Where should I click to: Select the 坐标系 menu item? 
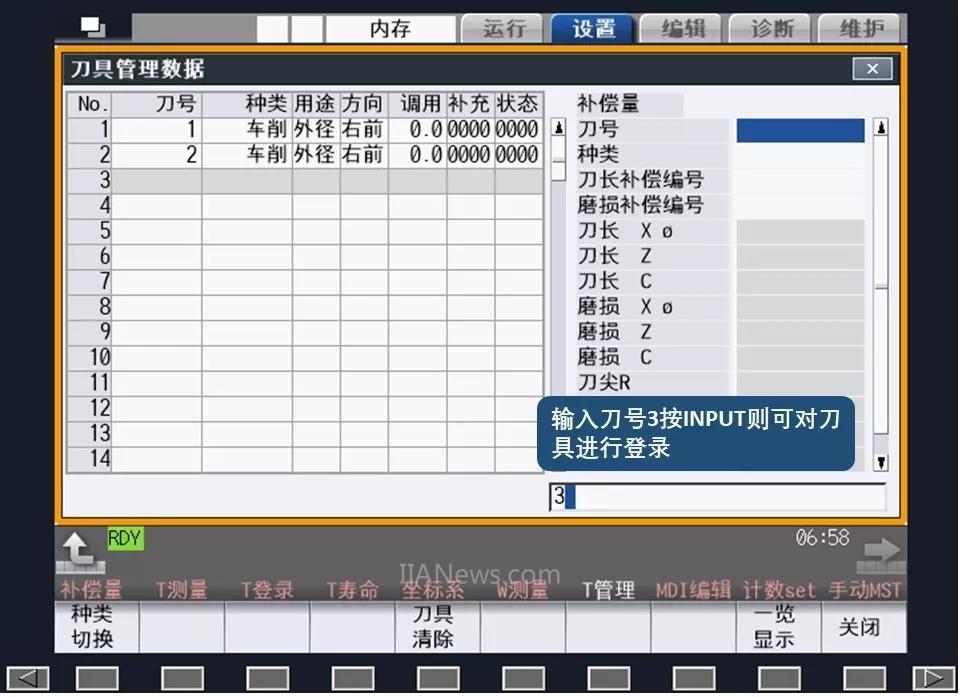click(x=432, y=590)
